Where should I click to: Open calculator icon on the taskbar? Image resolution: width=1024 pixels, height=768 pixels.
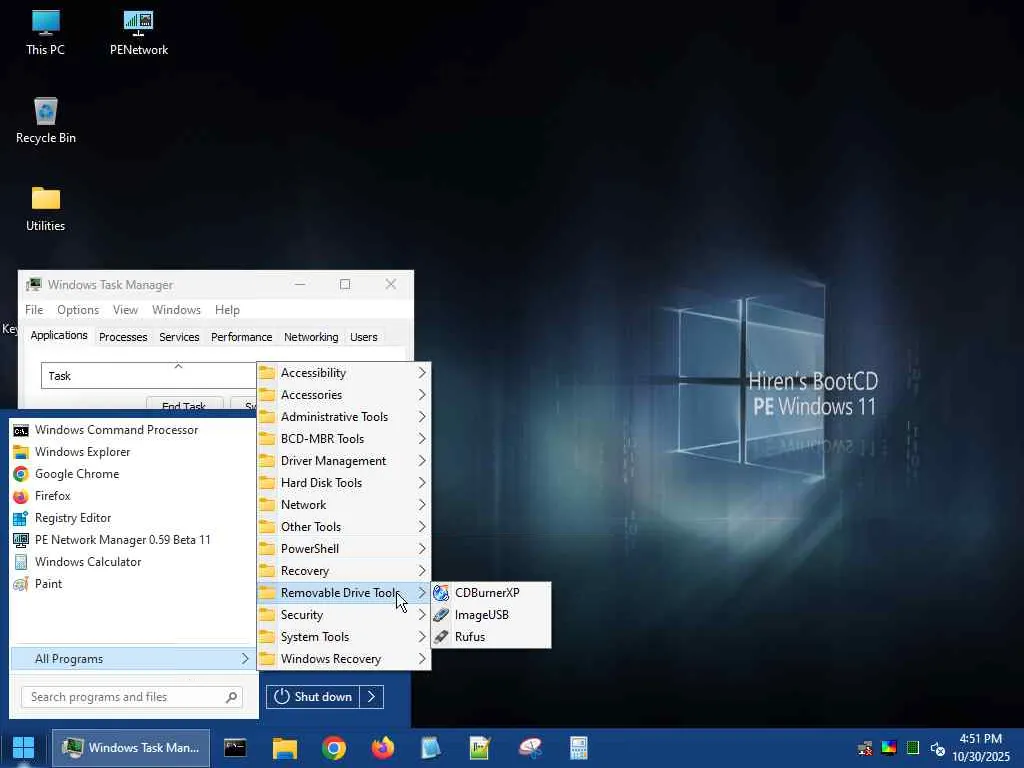(579, 748)
